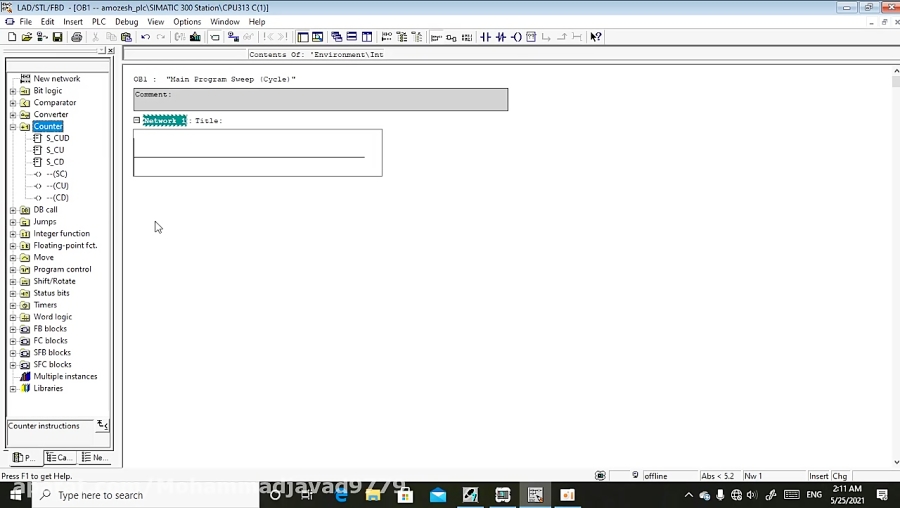The width and height of the screenshot is (900, 508).
Task: Expand the Bit logic folder
Action: 13,91
